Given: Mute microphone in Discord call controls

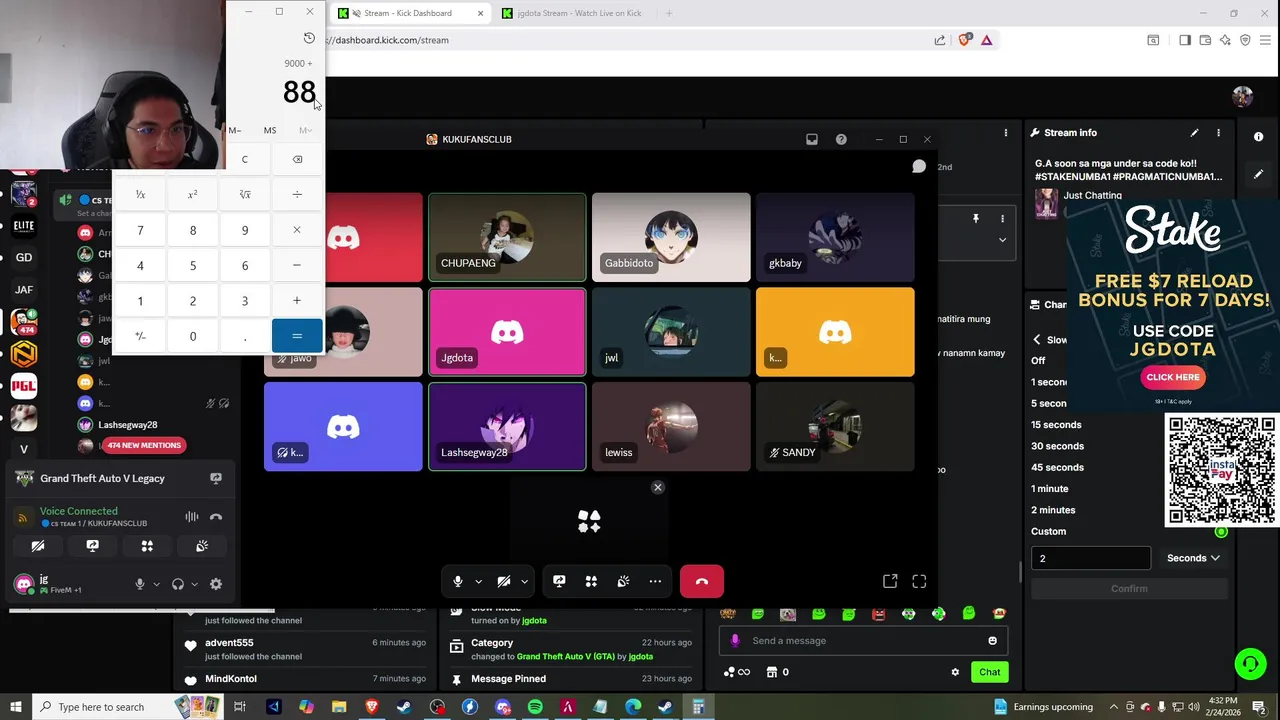Looking at the screenshot, I should click(458, 581).
